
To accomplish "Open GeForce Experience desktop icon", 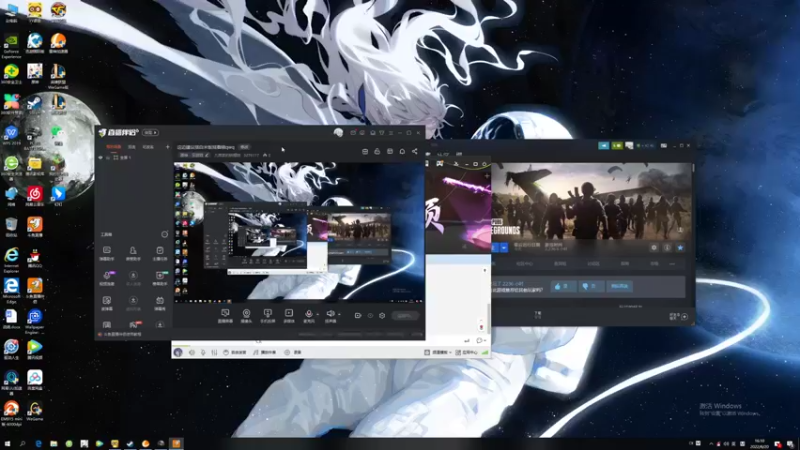I will click(11, 45).
